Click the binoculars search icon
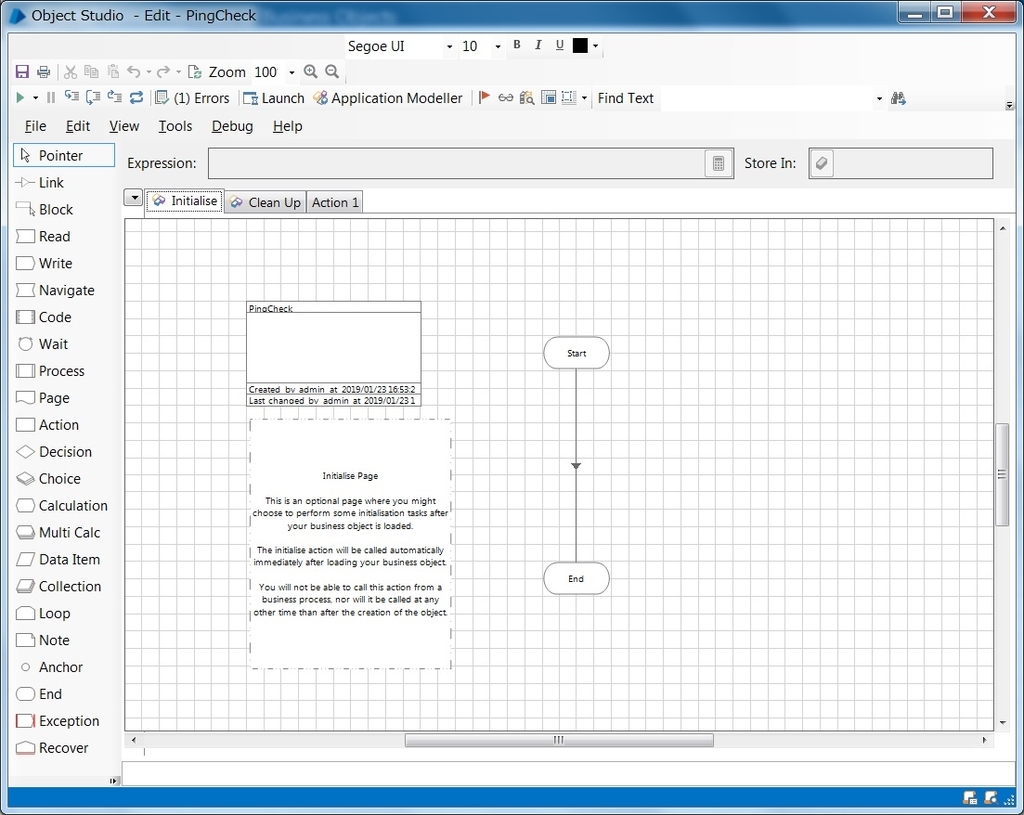 (x=899, y=98)
